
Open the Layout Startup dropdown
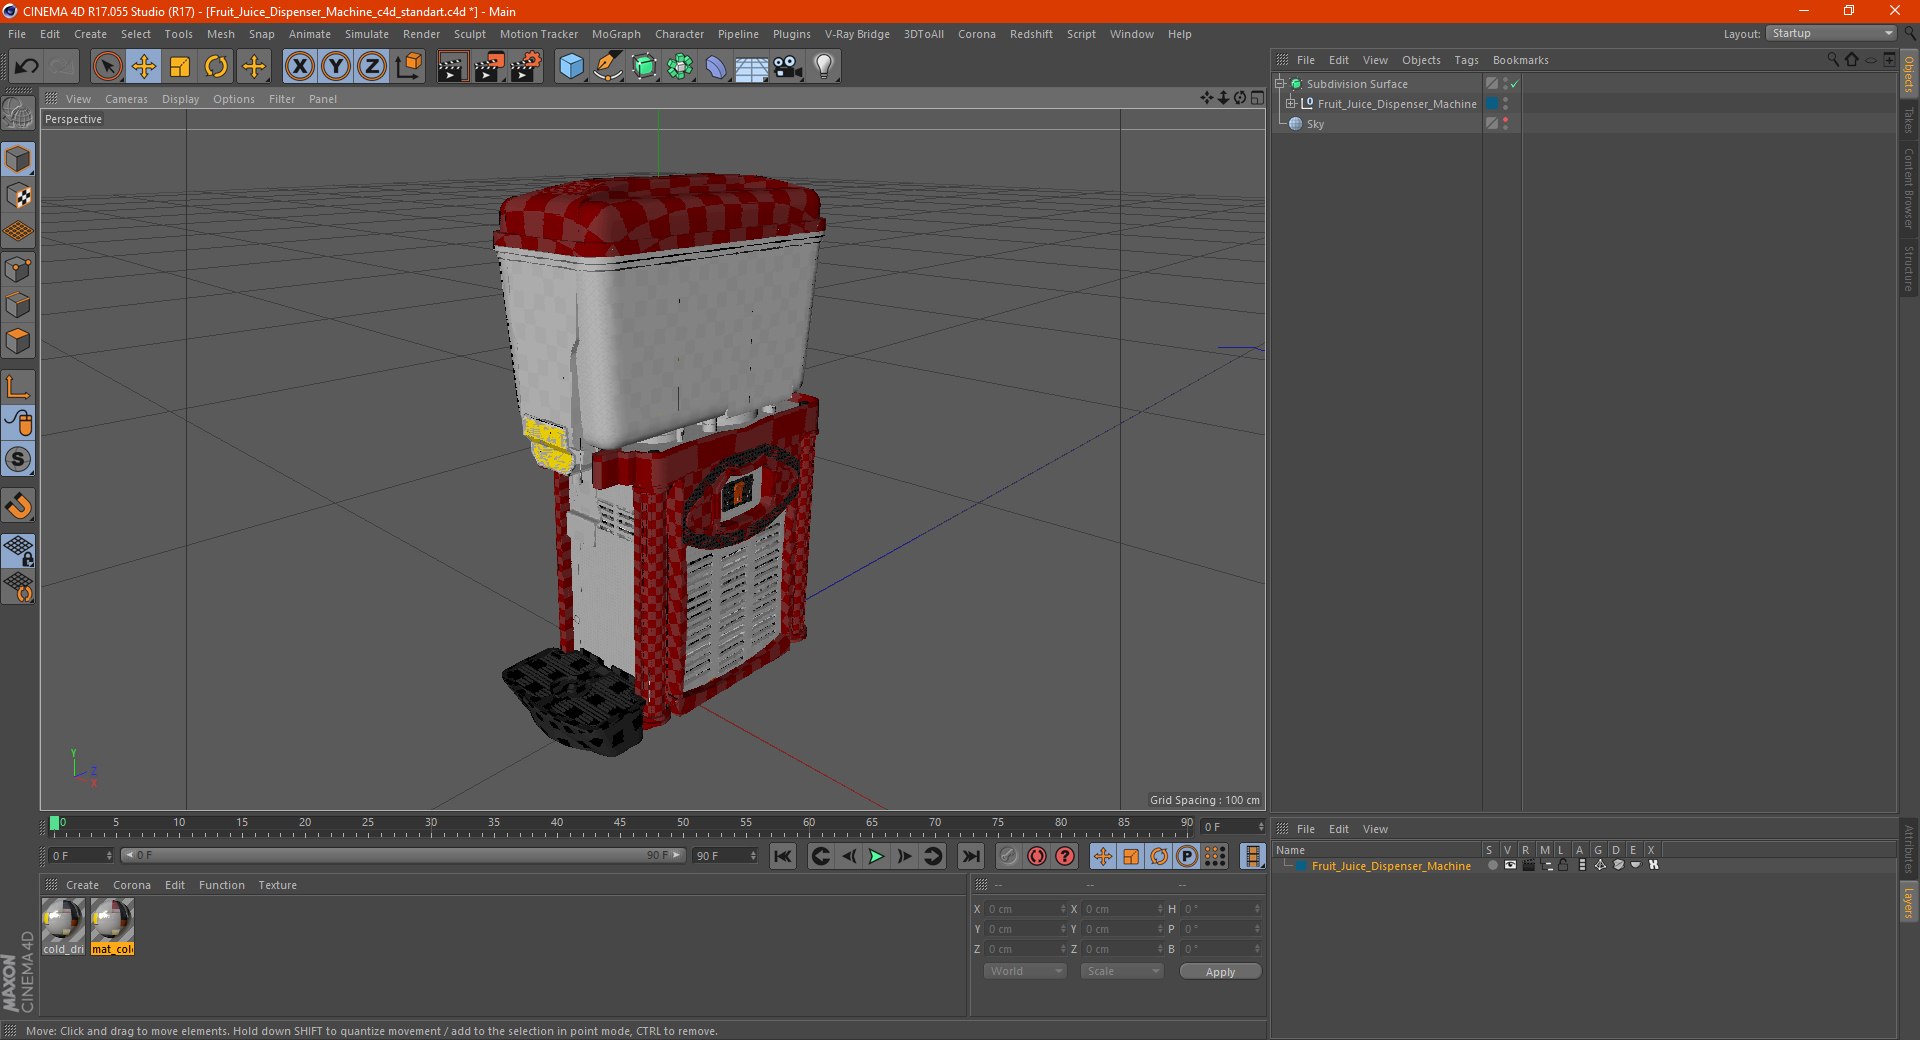tap(1832, 34)
